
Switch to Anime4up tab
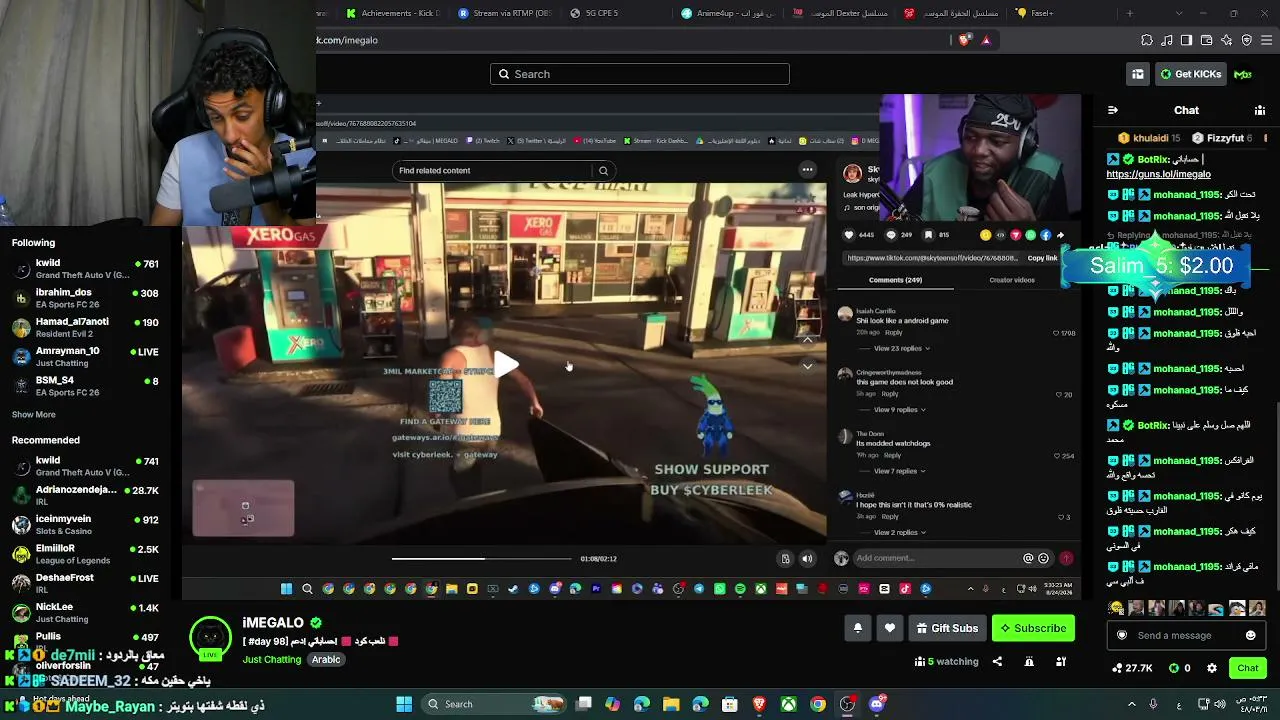point(729,13)
